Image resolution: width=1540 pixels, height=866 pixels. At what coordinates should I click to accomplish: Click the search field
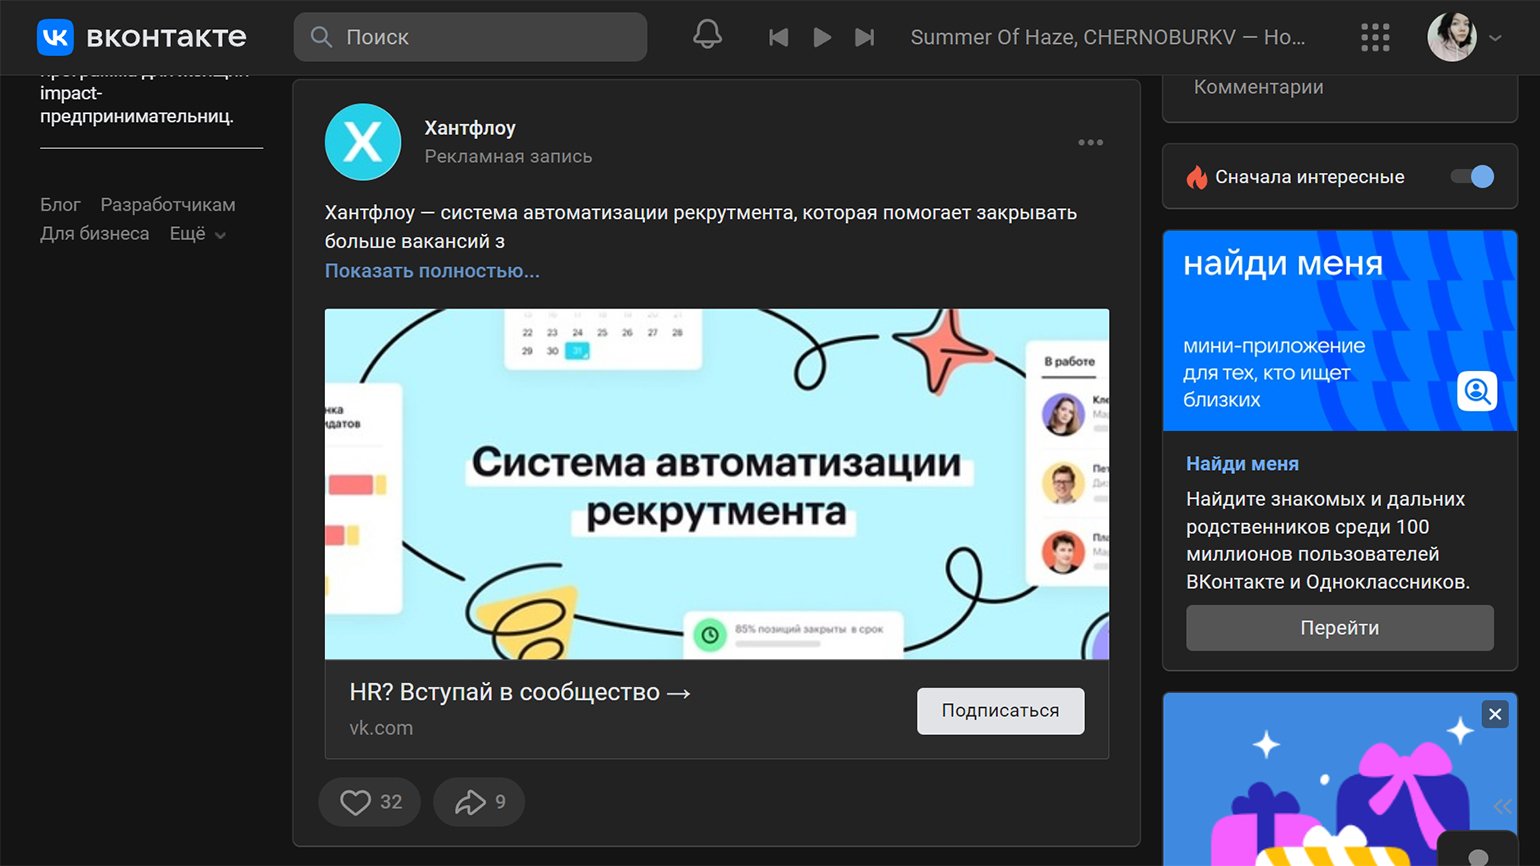click(470, 37)
